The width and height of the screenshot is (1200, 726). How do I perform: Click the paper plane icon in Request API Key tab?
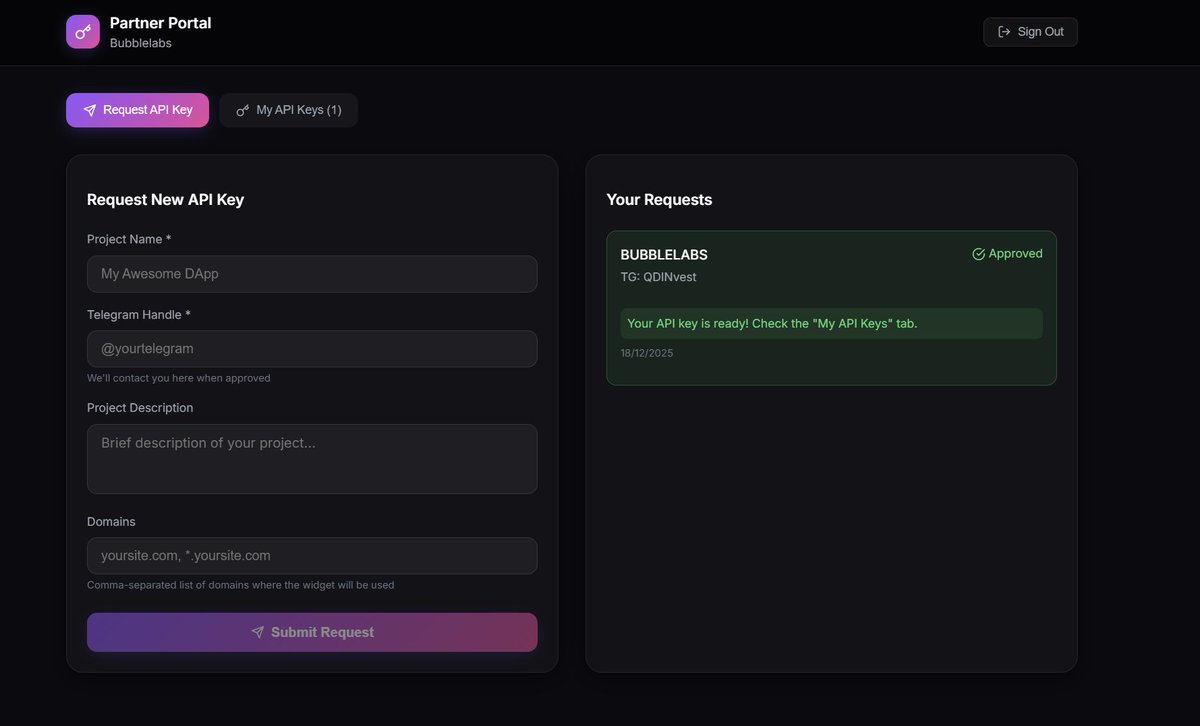pos(90,110)
